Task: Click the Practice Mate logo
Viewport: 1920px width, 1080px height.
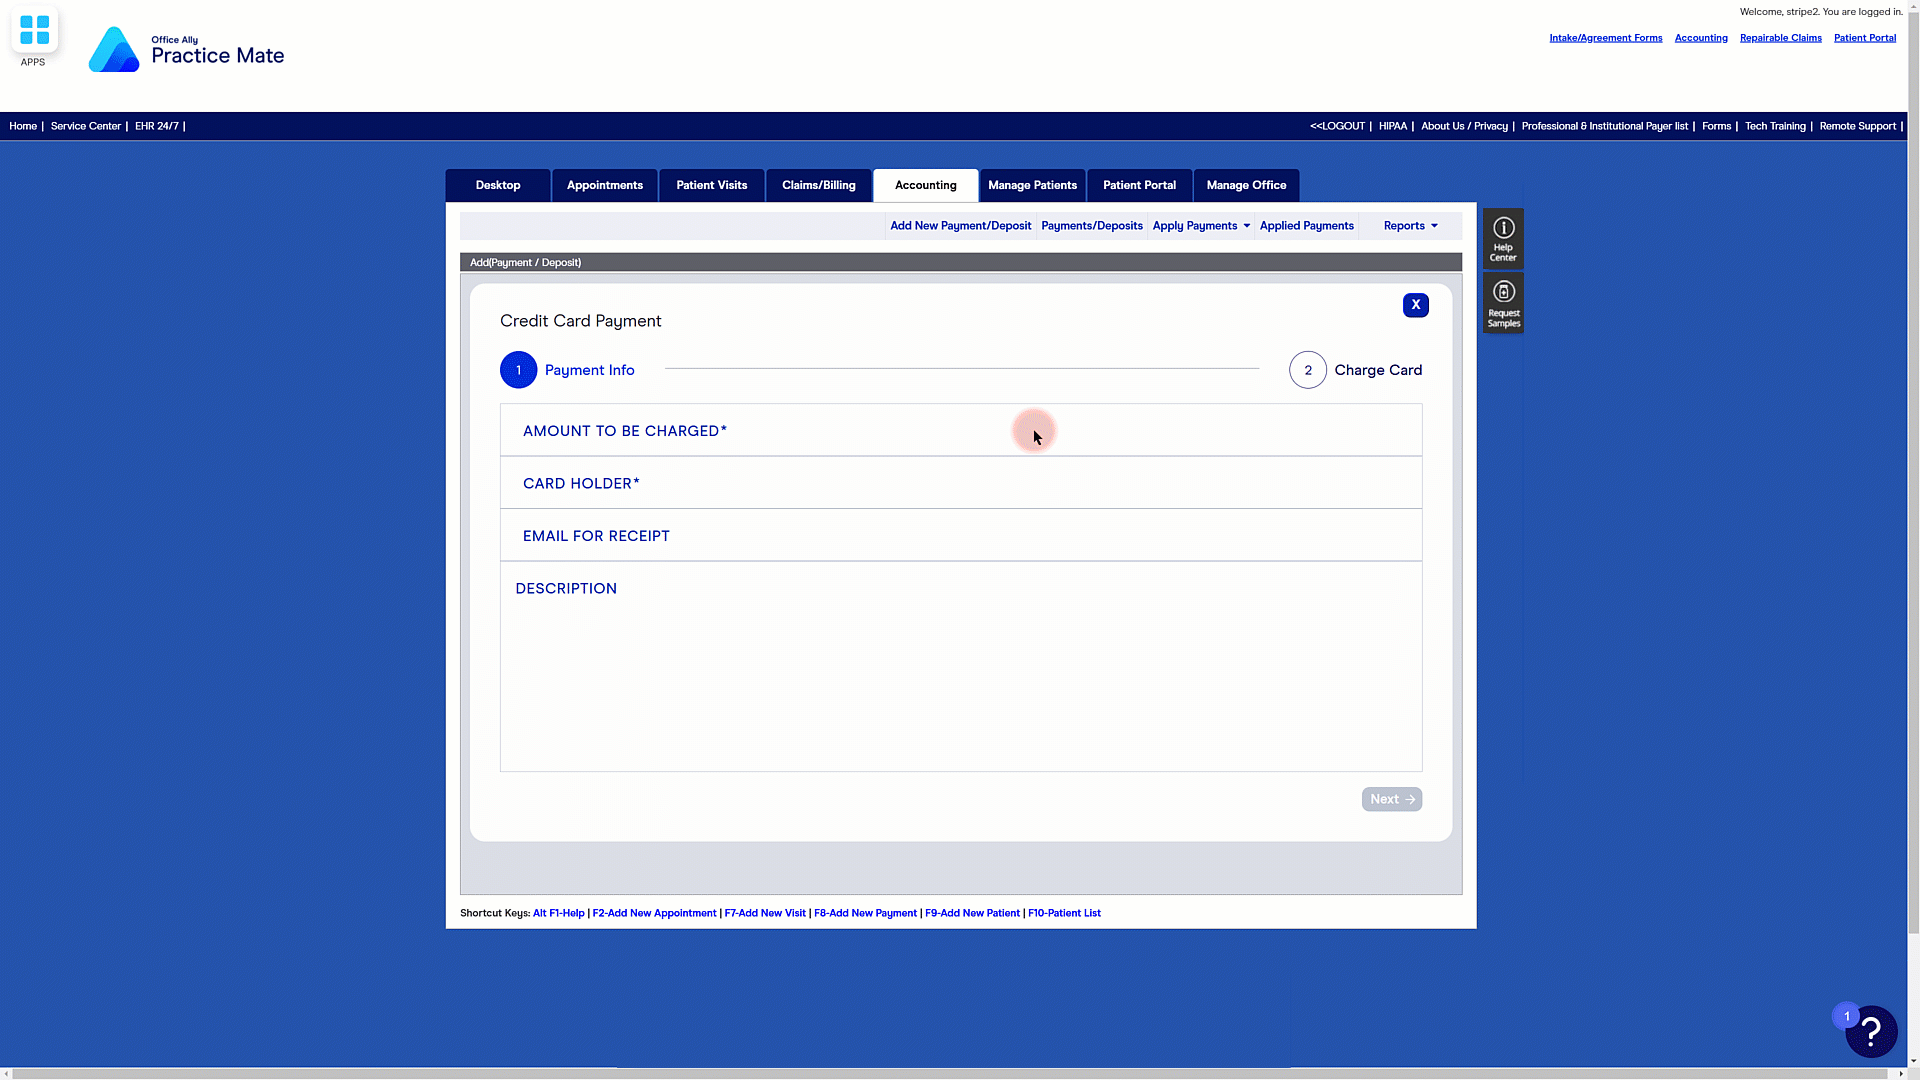Action: click(187, 50)
